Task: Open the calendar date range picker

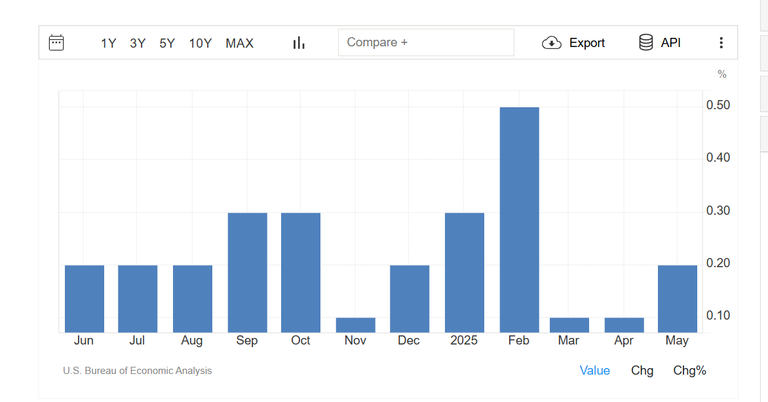Action: (56, 43)
